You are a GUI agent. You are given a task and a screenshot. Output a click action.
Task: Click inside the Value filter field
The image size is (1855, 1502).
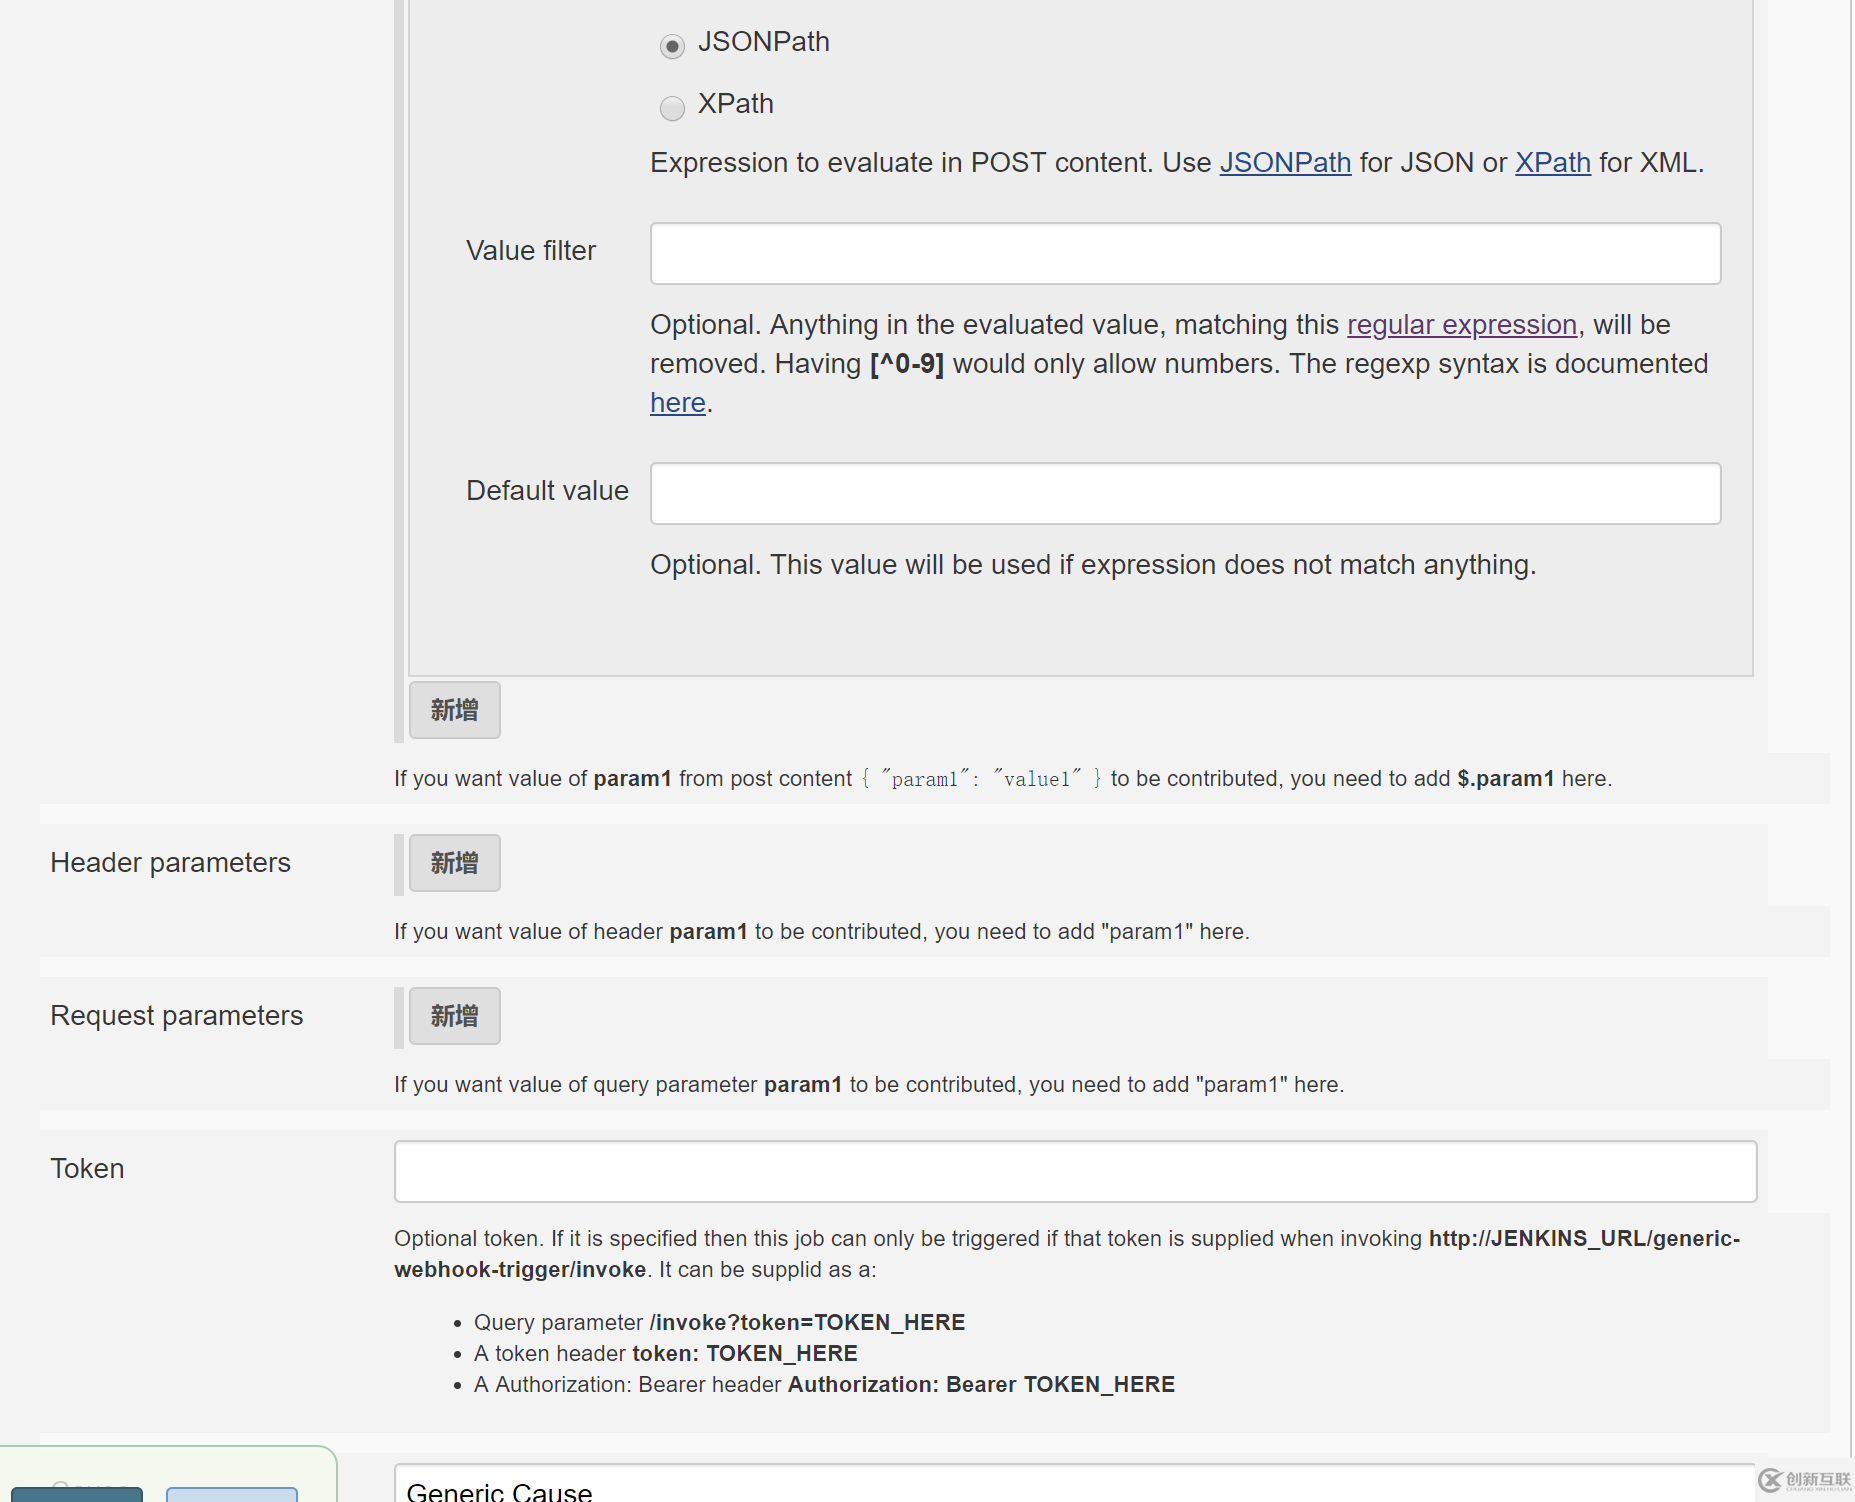[1183, 253]
